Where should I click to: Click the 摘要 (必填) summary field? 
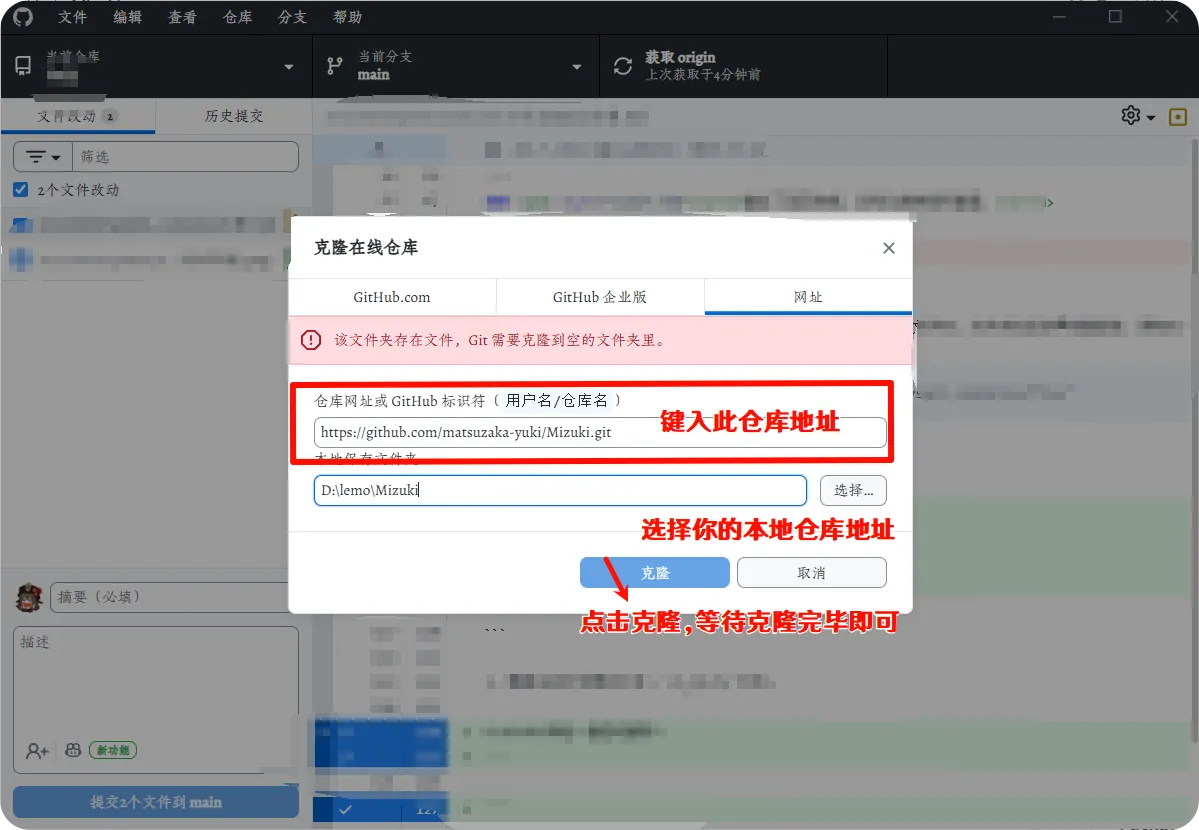click(170, 597)
